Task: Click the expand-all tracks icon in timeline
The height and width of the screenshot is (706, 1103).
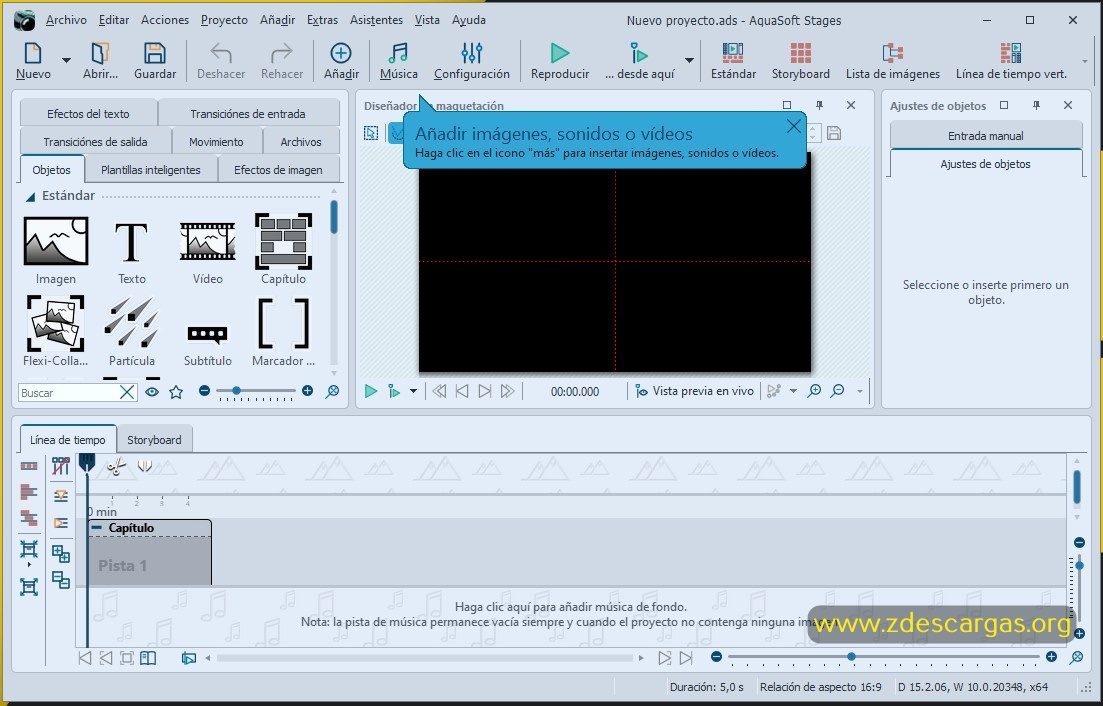Action: [60, 554]
